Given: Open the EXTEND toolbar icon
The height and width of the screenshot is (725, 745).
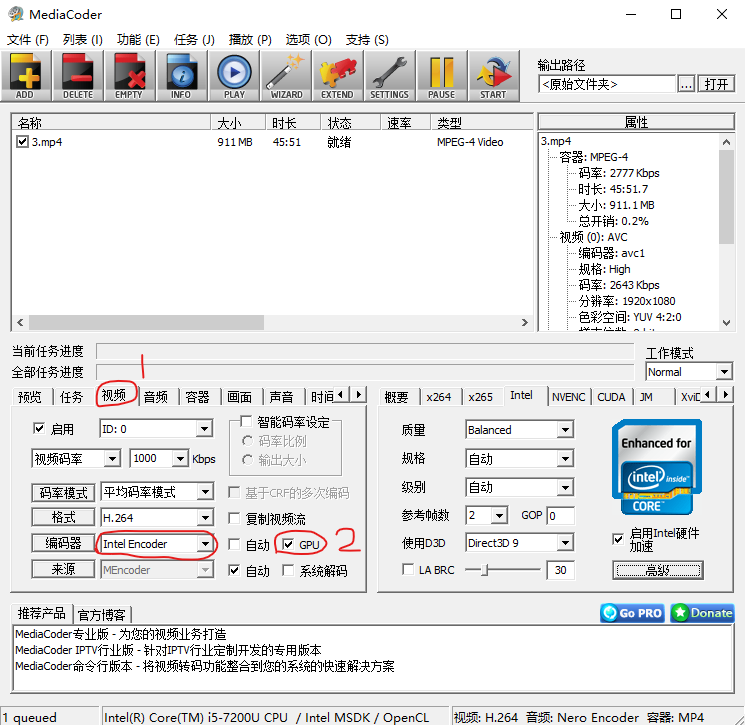Looking at the screenshot, I should pos(337,76).
